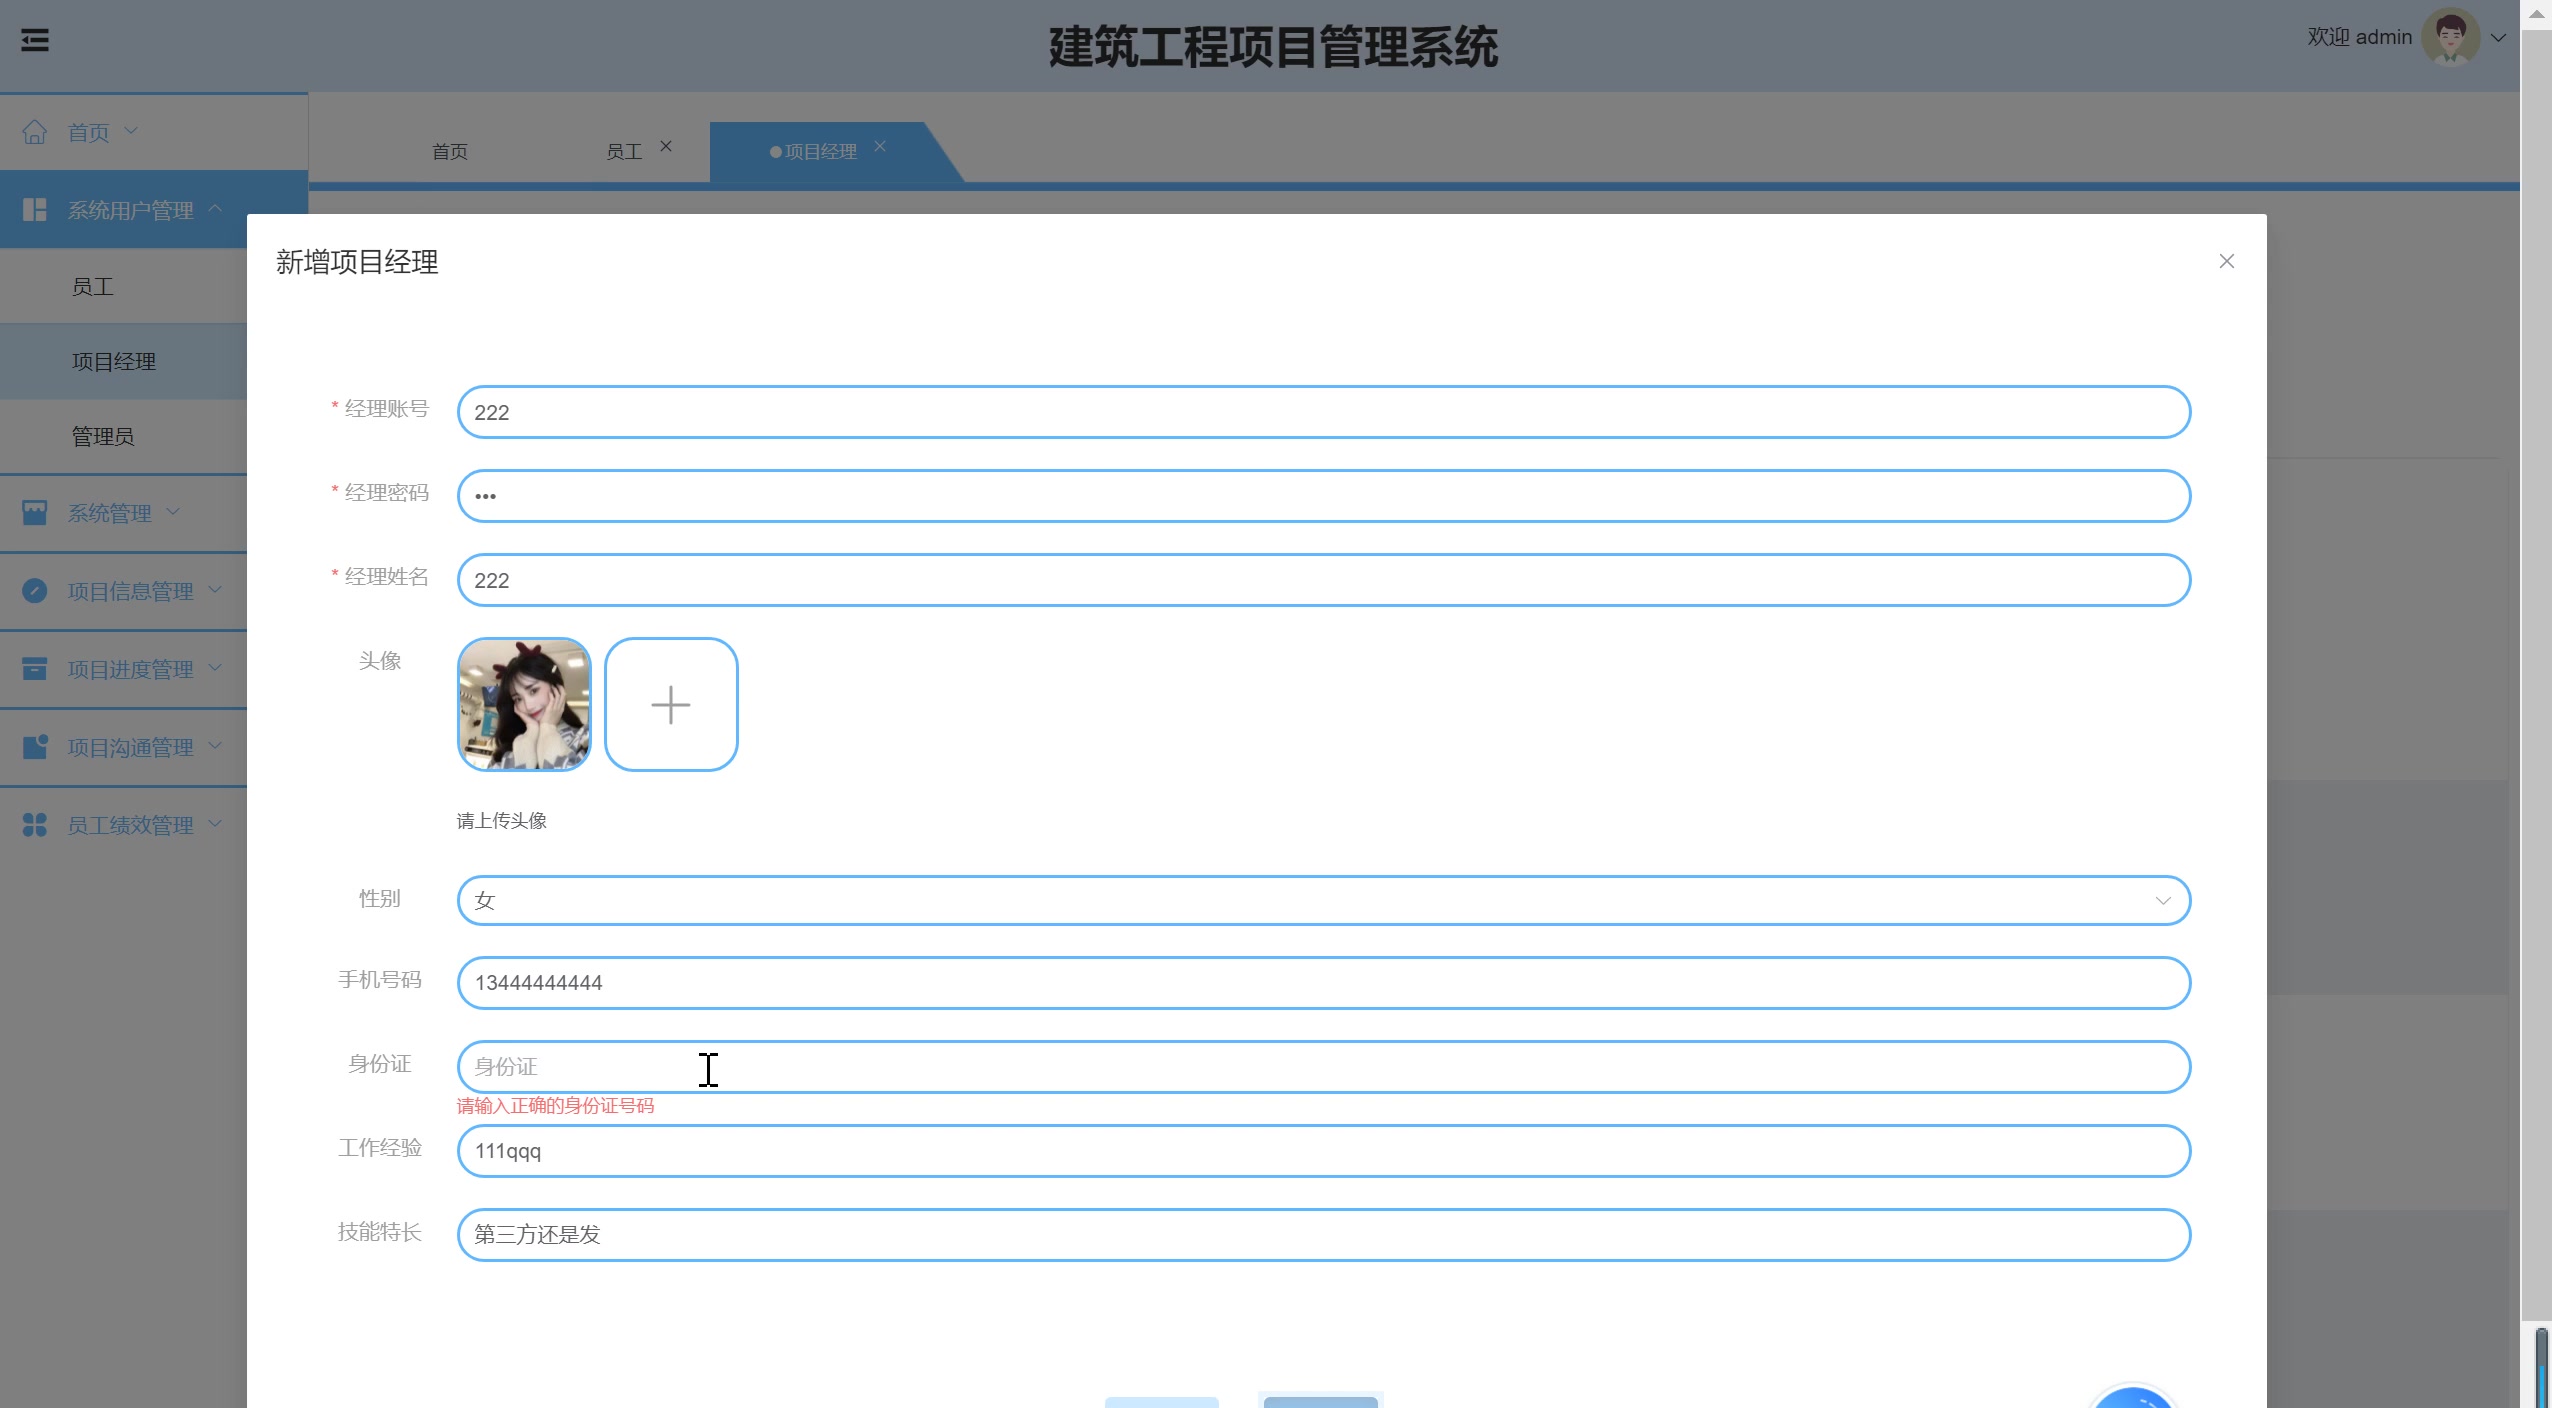Screen dimensions: 2552x1408
Task: Close the 新增项目经理 dialog
Action: (x=2227, y=261)
